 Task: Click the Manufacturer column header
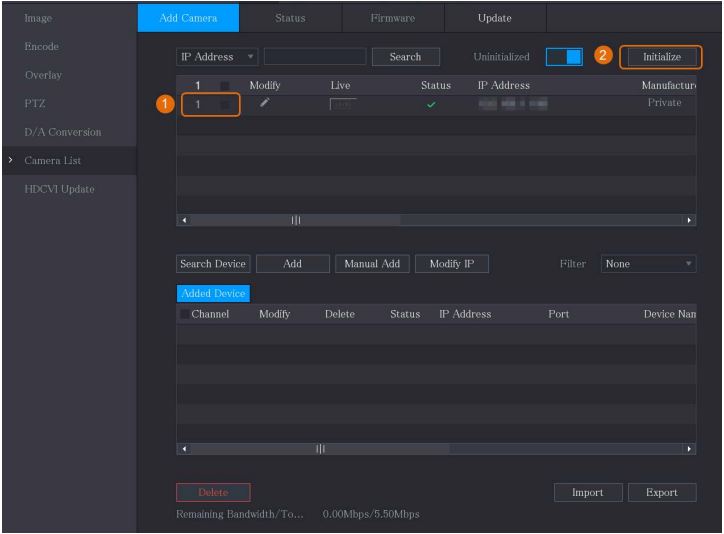pyautogui.click(x=668, y=85)
